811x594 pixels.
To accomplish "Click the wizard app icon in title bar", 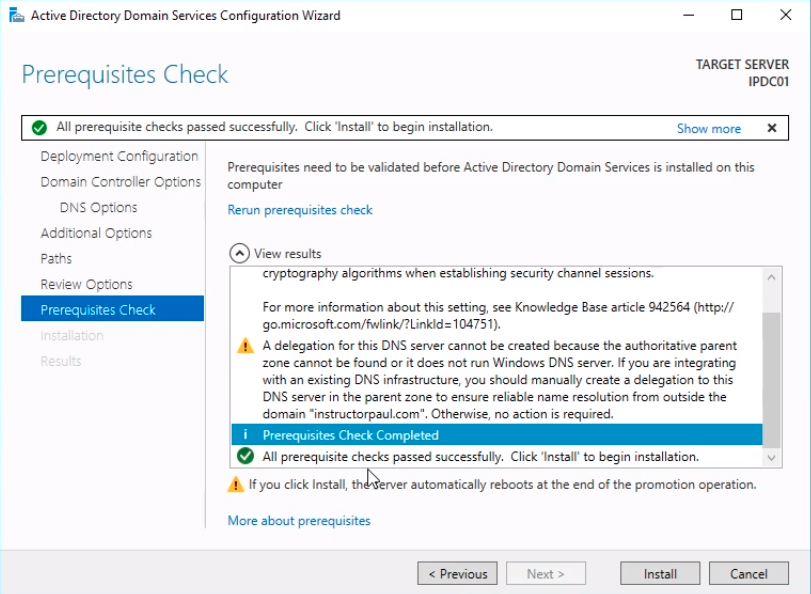I will point(17,16).
